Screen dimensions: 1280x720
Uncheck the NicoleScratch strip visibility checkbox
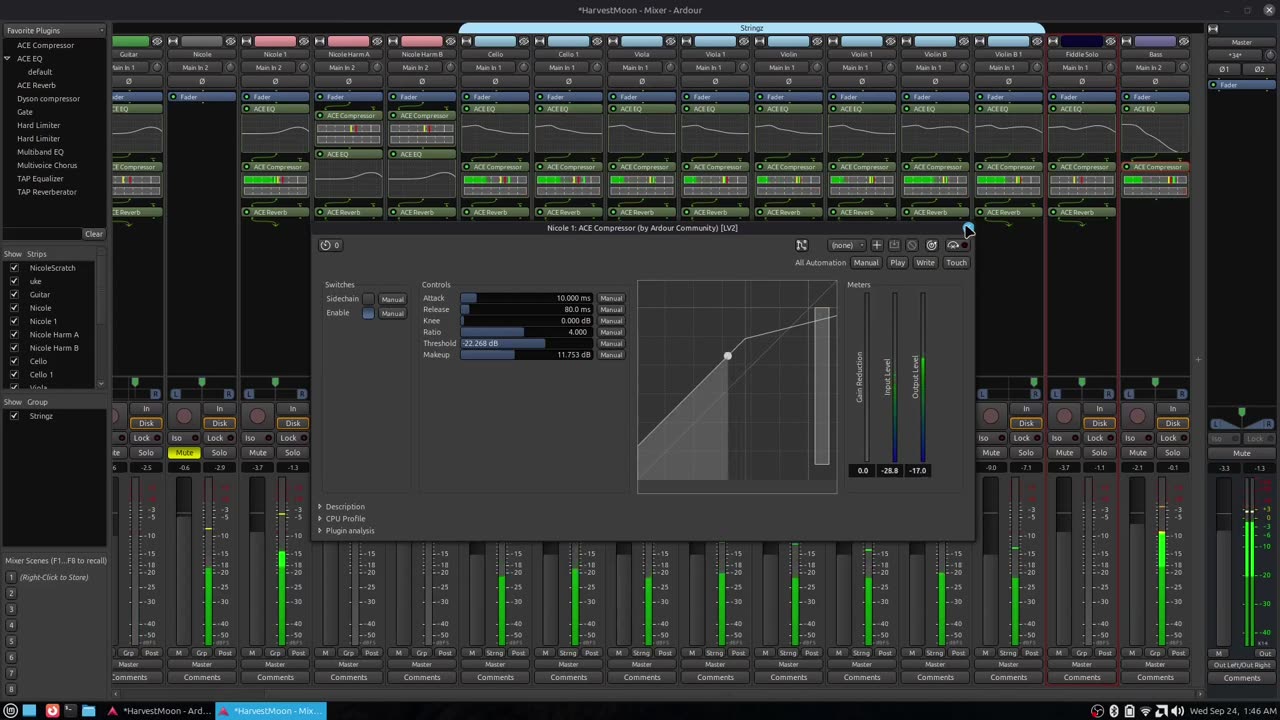pyautogui.click(x=14, y=268)
